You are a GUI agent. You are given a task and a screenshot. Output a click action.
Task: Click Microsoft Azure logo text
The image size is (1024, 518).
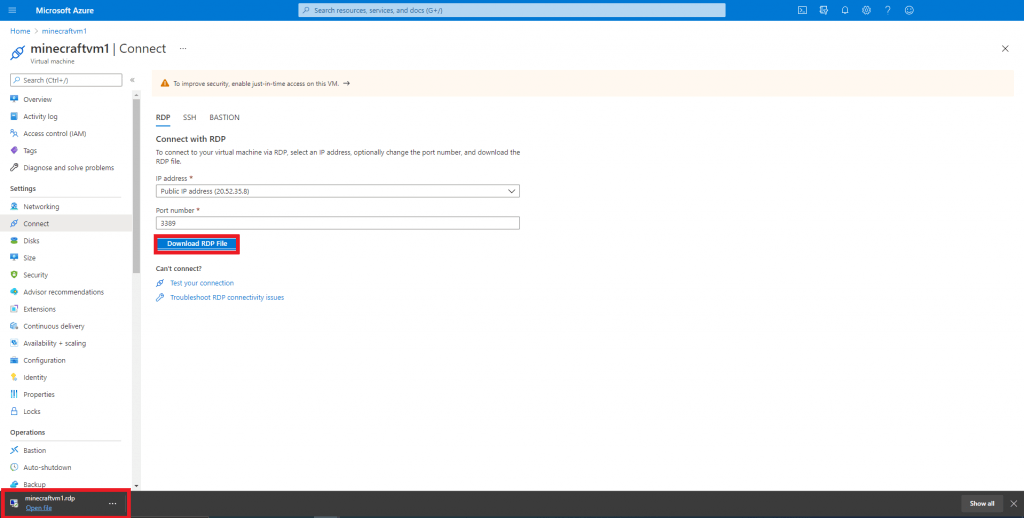(x=65, y=10)
